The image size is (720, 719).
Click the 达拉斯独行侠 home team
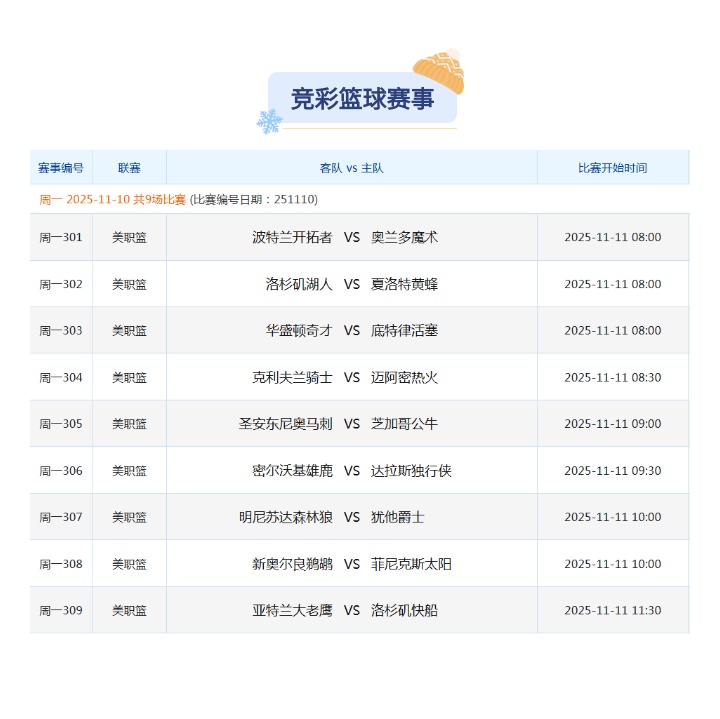point(411,471)
